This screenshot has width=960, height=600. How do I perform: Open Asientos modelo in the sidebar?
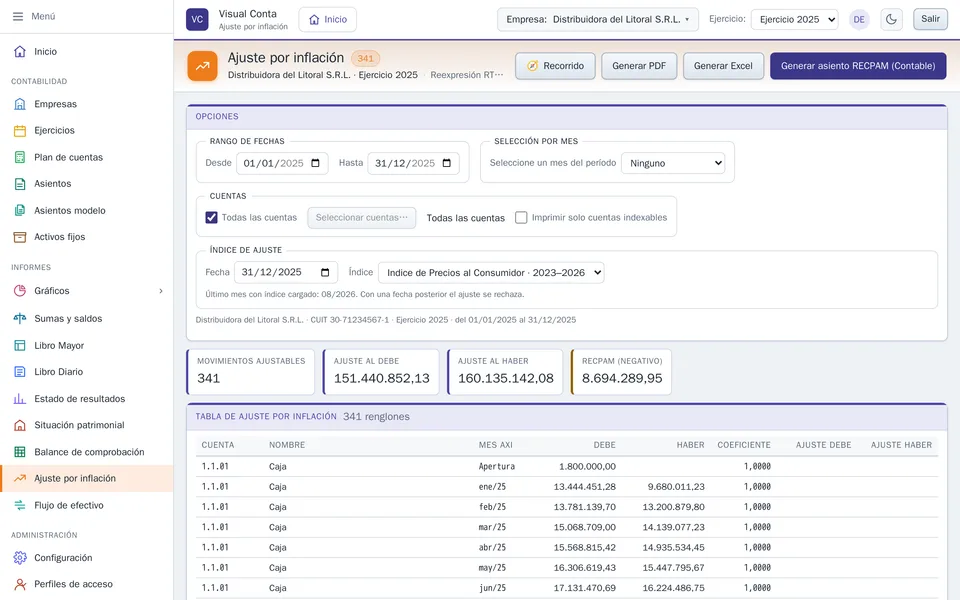pos(86,211)
